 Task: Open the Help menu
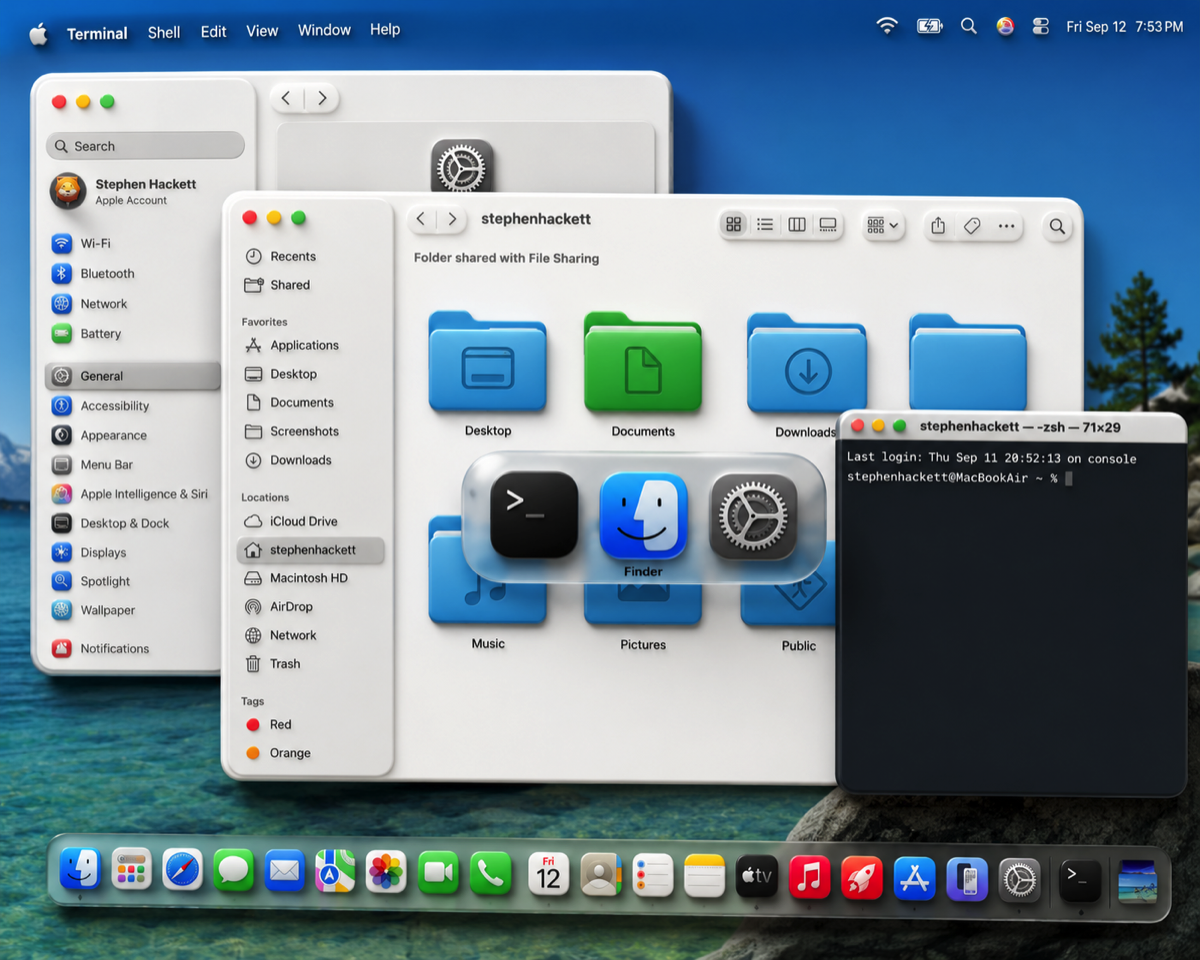point(385,30)
